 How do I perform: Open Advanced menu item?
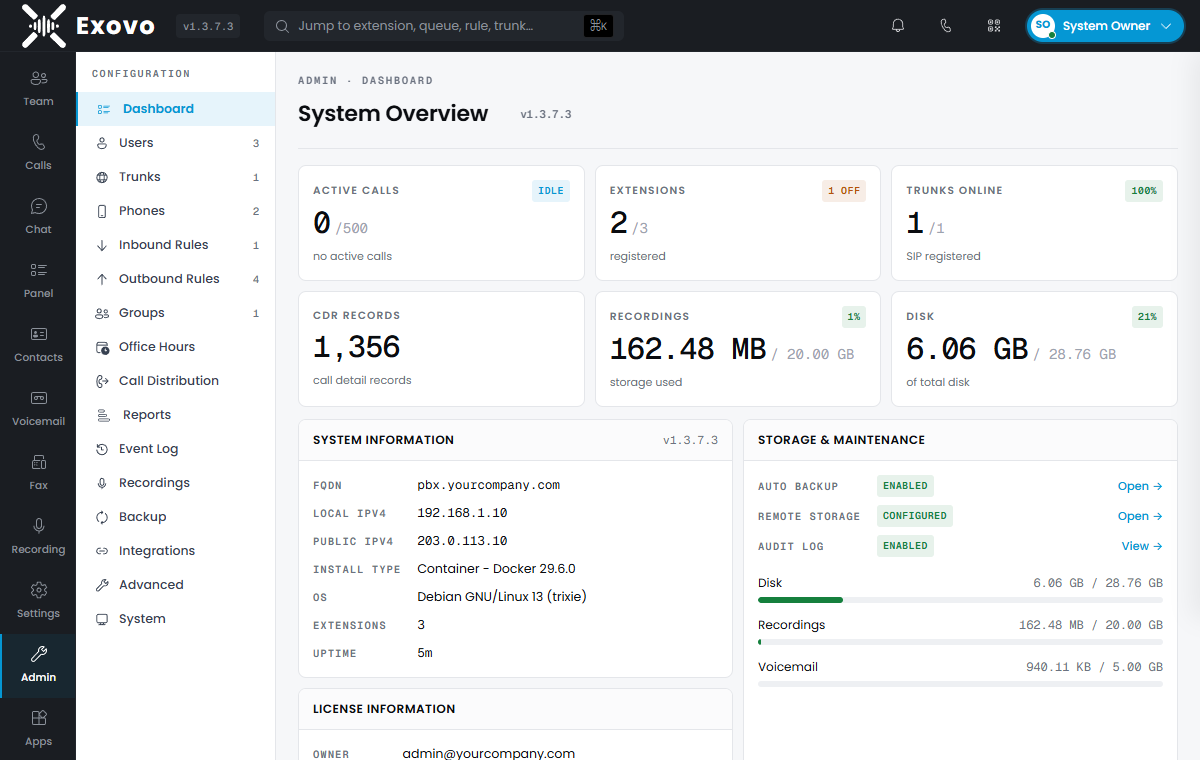(x=175, y=585)
